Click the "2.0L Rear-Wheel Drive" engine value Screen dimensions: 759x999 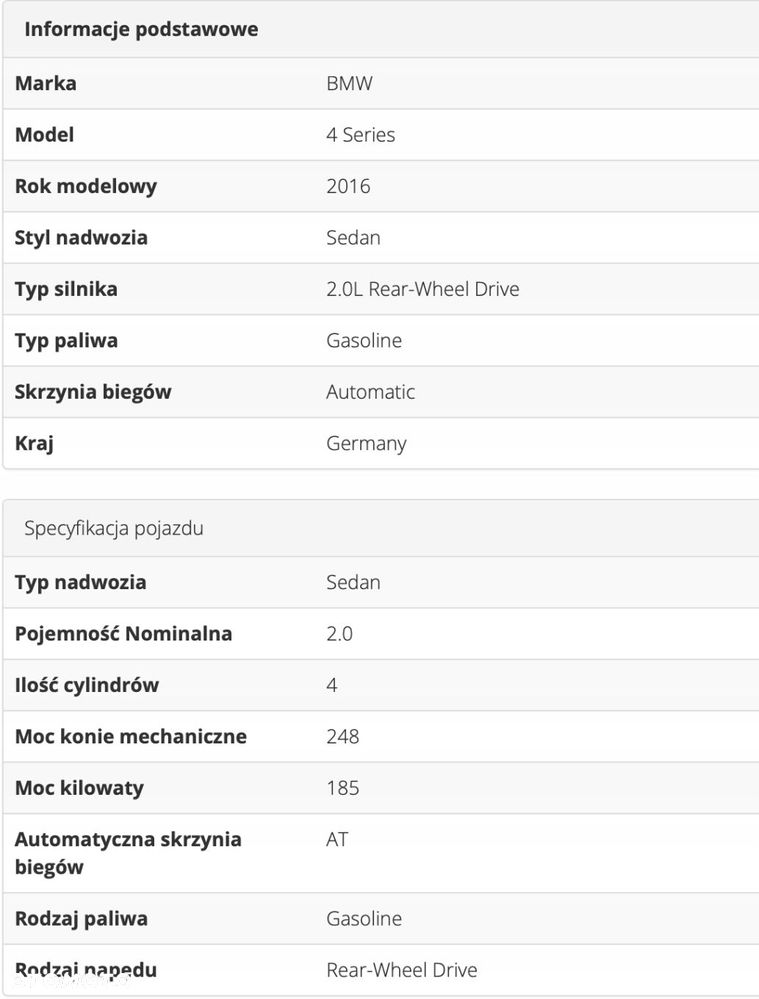pyautogui.click(x=422, y=290)
